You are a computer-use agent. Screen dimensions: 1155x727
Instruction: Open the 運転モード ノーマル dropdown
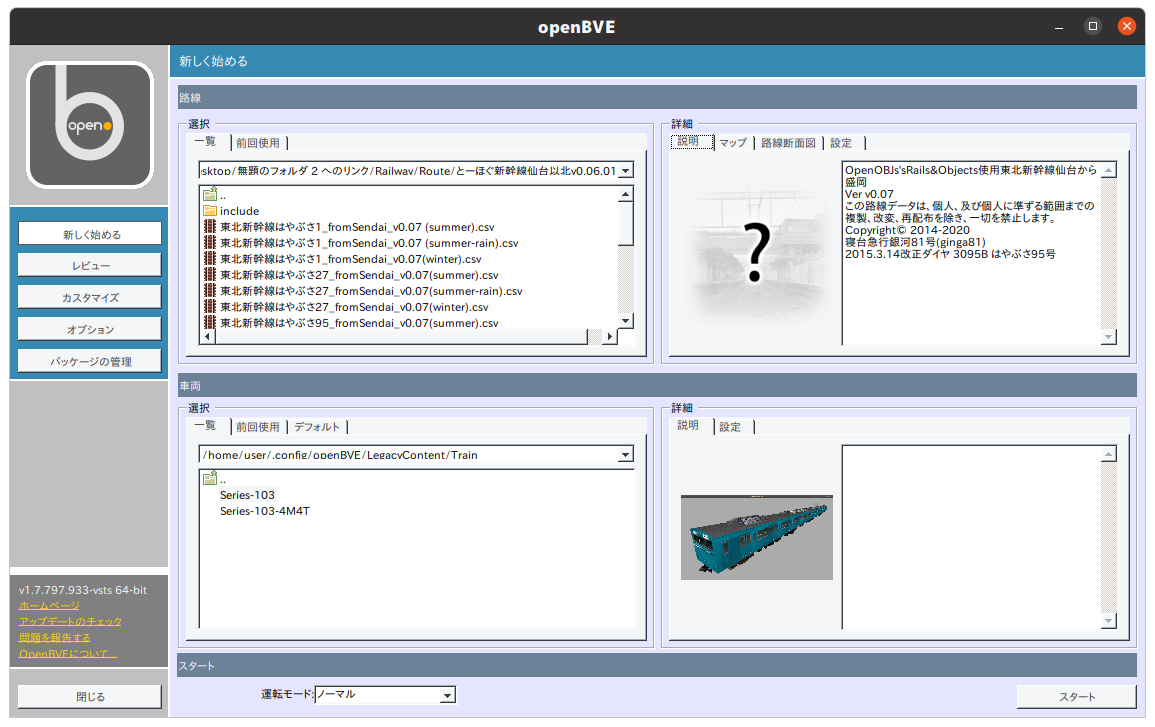pyautogui.click(x=447, y=695)
